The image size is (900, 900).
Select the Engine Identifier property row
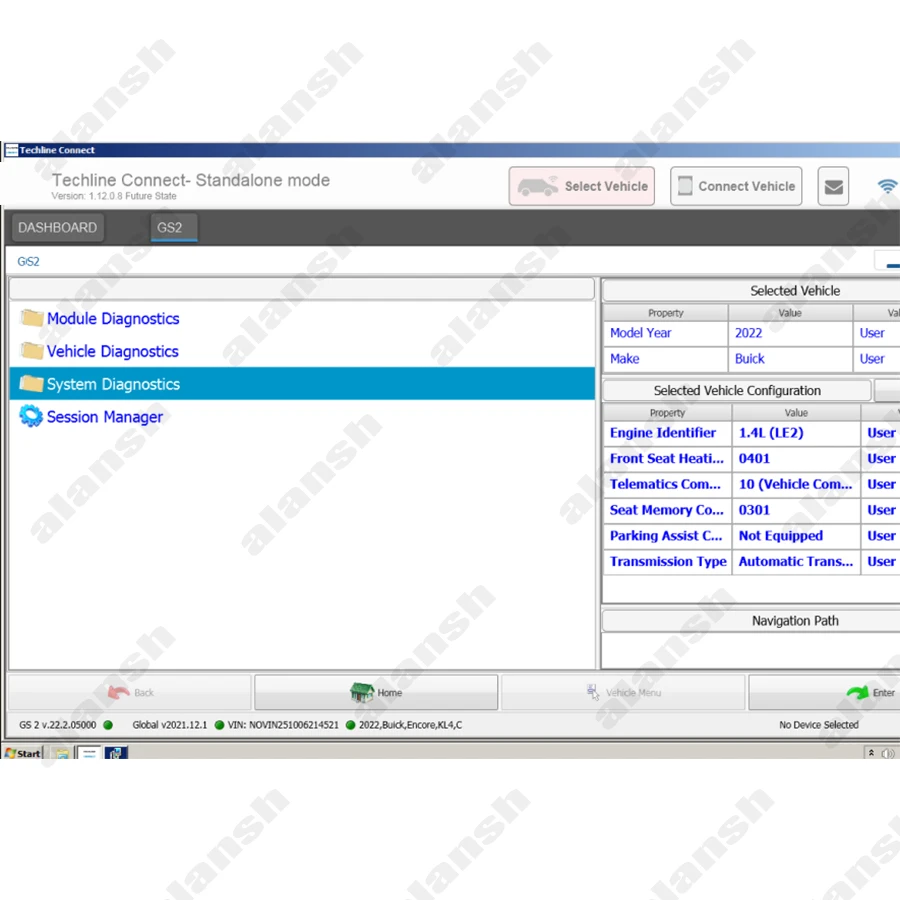663,433
